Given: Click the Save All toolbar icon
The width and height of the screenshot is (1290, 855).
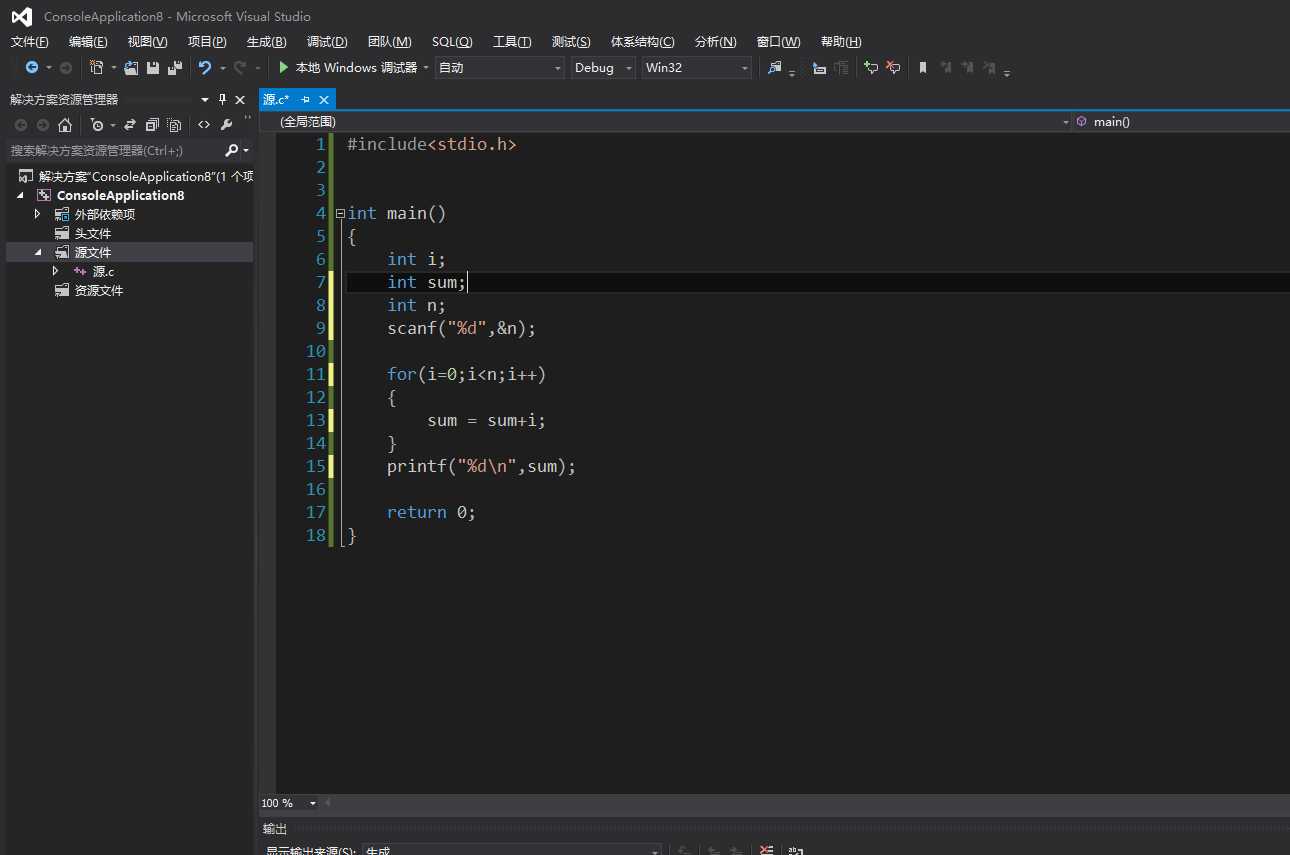Looking at the screenshot, I should coord(175,68).
